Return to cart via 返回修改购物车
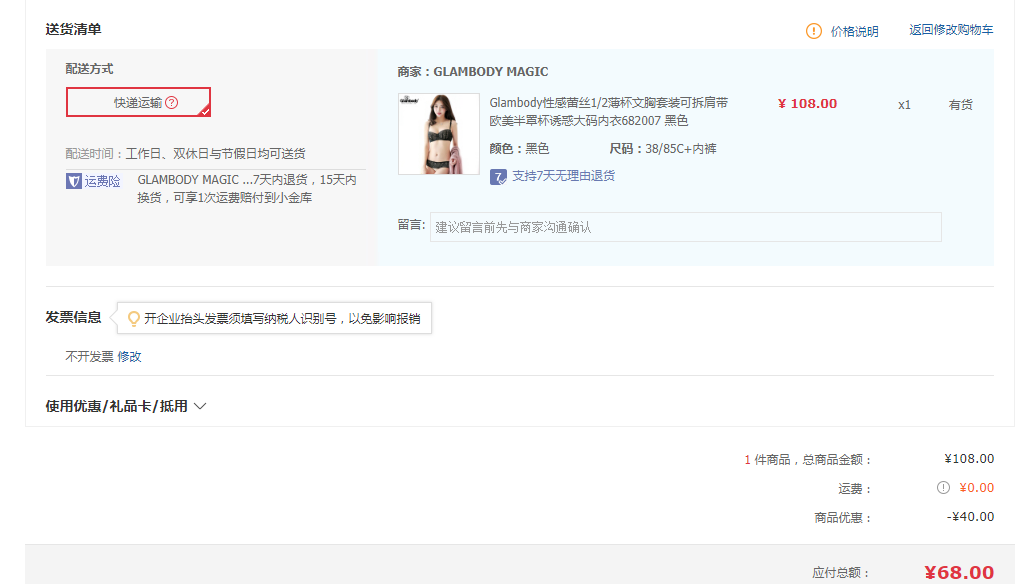The width and height of the screenshot is (1023, 584). click(x=951, y=29)
